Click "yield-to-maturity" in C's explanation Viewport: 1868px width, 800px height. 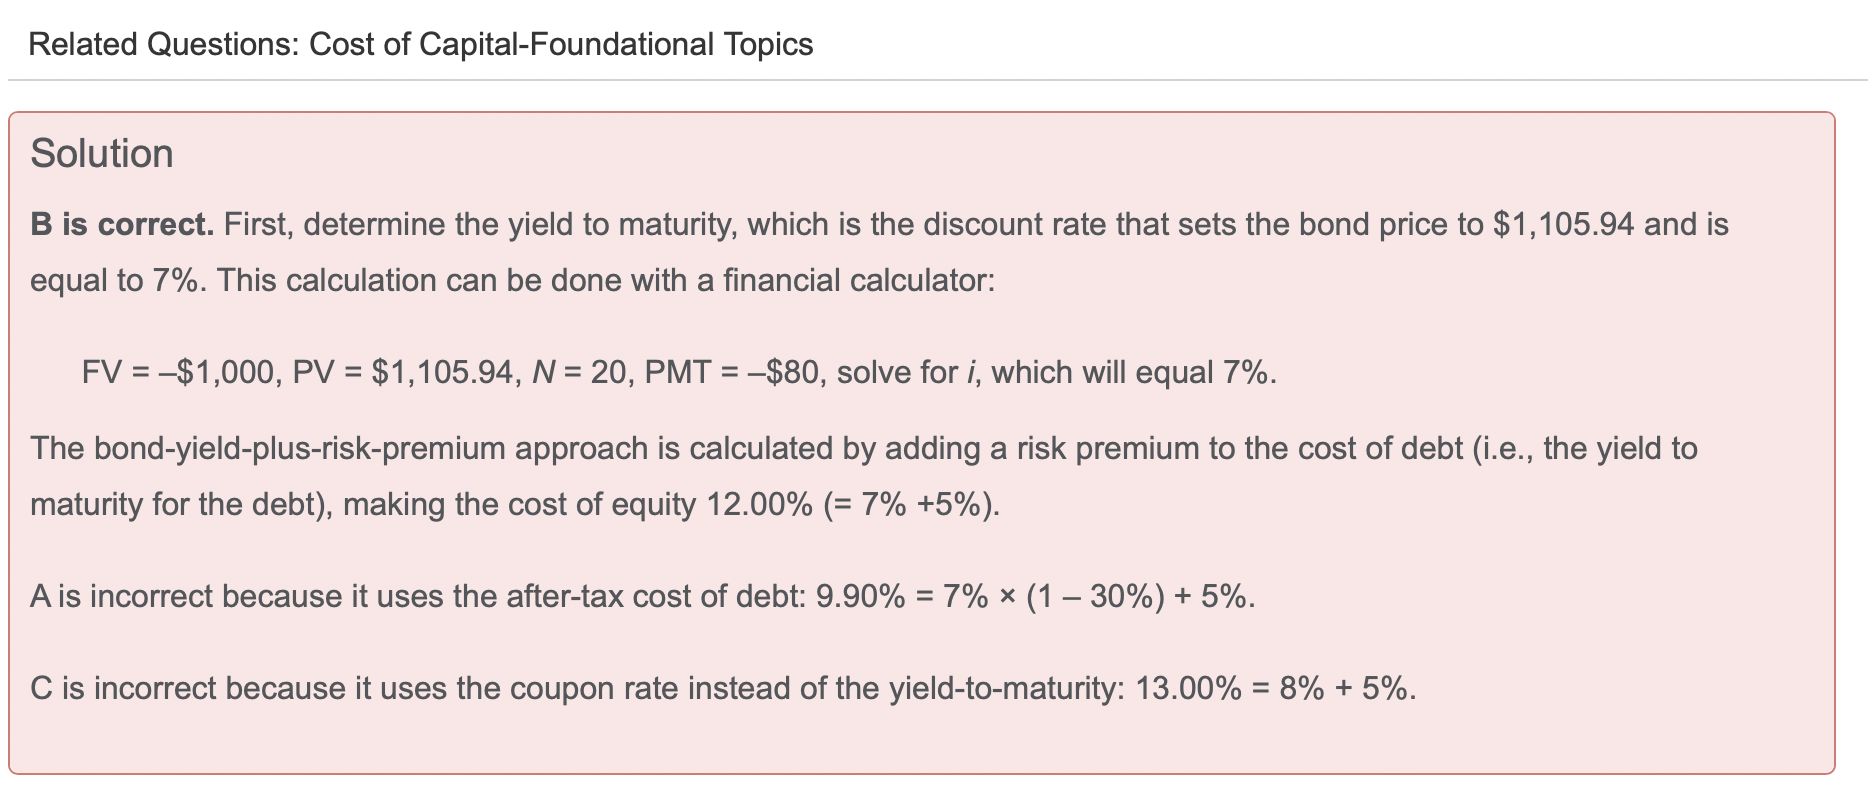(1006, 688)
